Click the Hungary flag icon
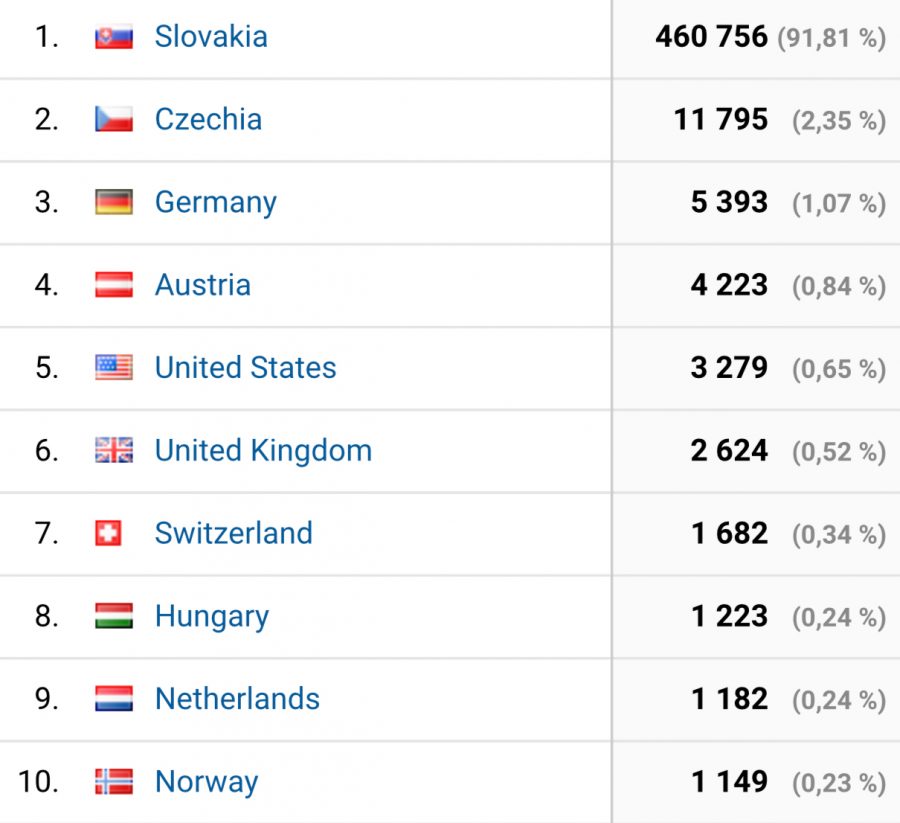The image size is (900, 823). [x=114, y=616]
